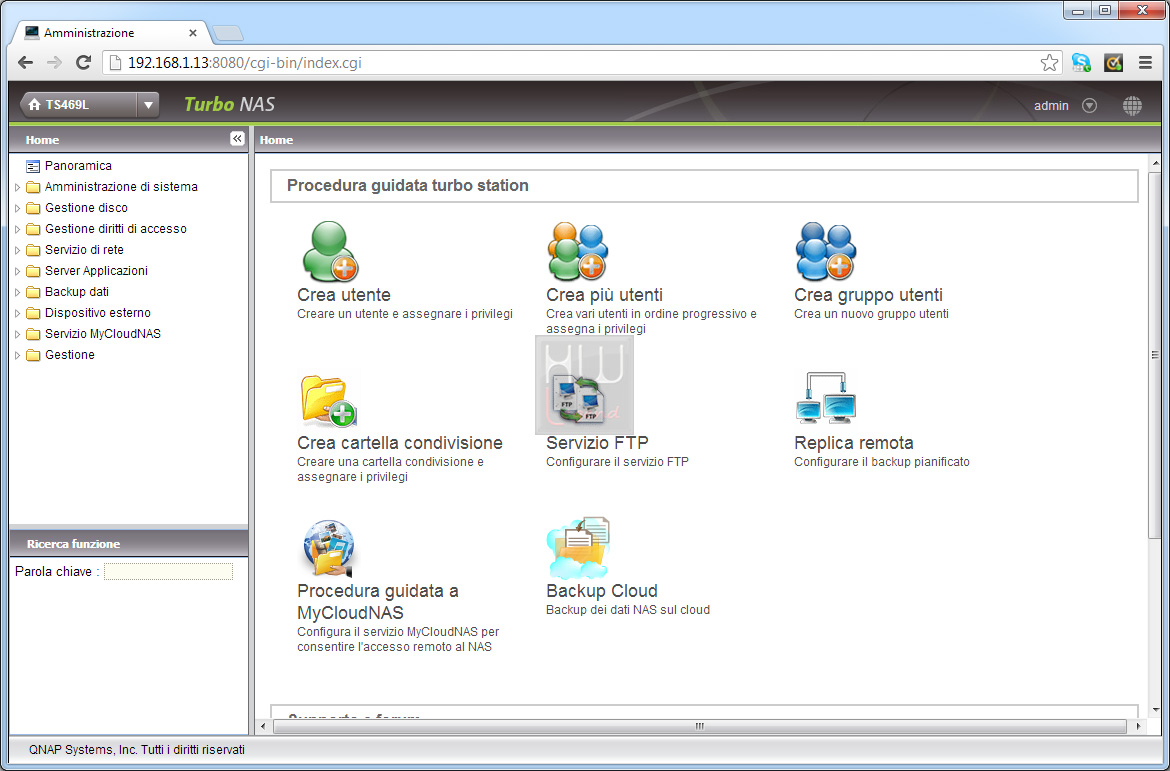Expand the Dispositivo esterno node
1170x771 pixels.
pos(18,313)
